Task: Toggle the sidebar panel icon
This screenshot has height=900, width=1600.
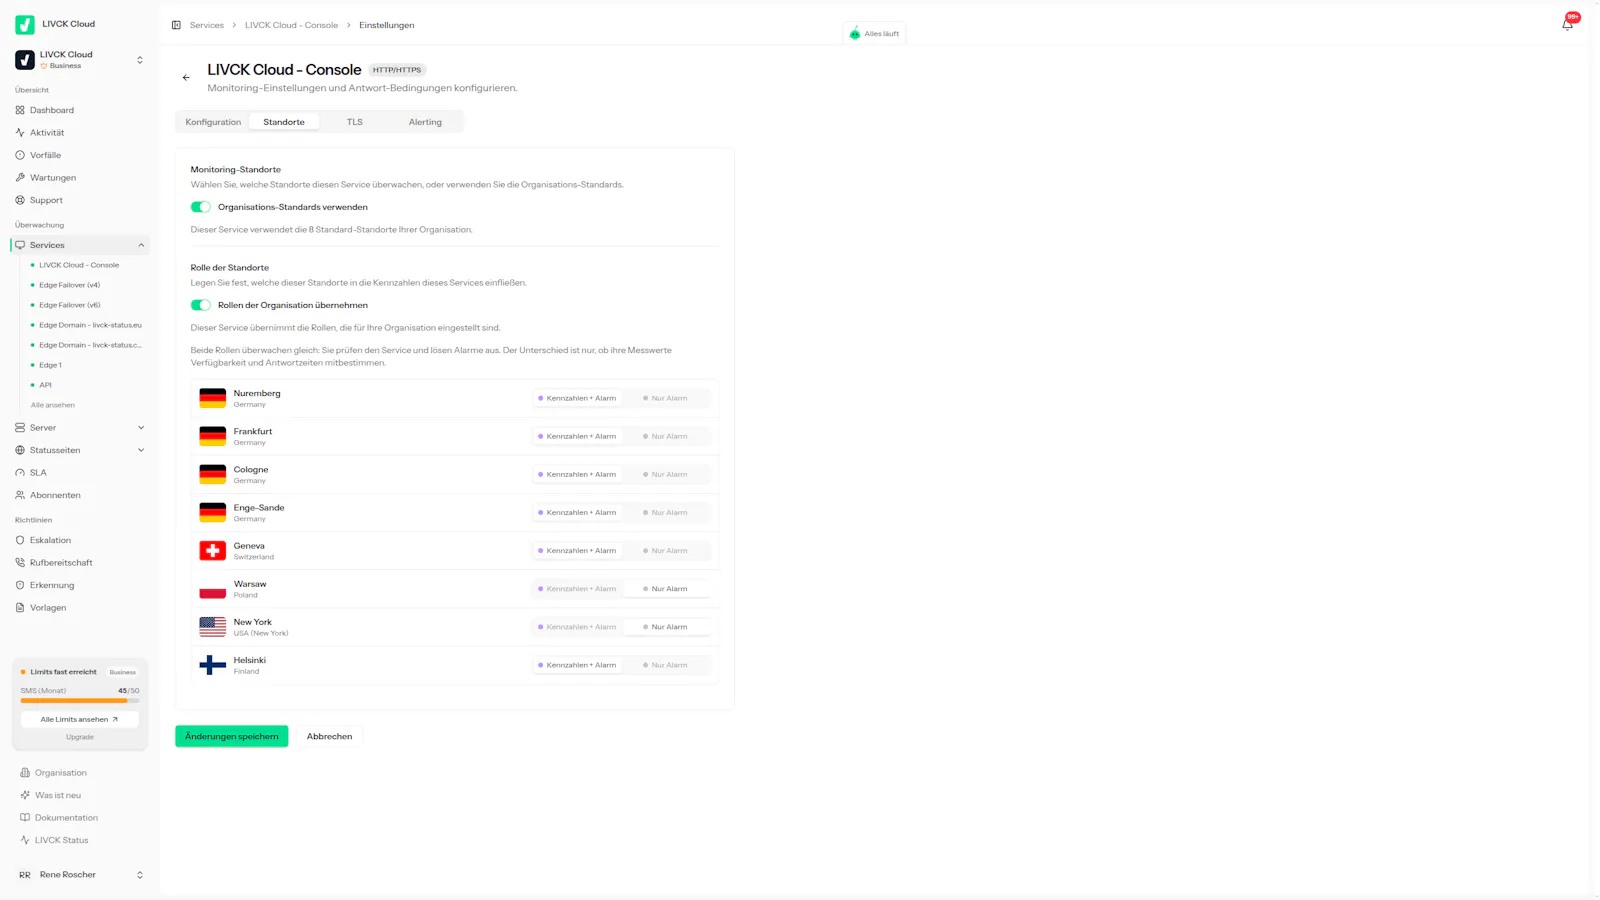Action: 176,25
